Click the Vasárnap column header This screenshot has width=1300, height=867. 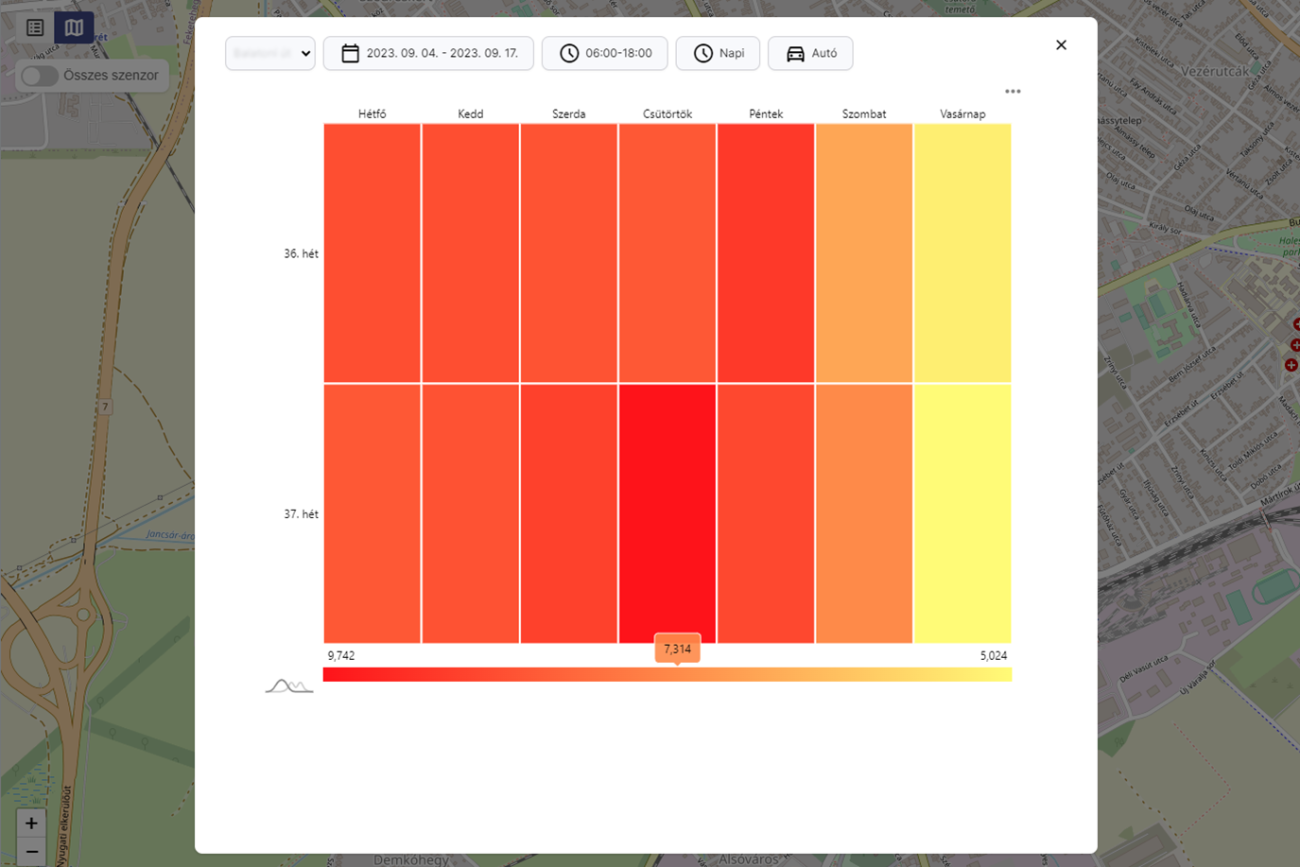point(962,114)
